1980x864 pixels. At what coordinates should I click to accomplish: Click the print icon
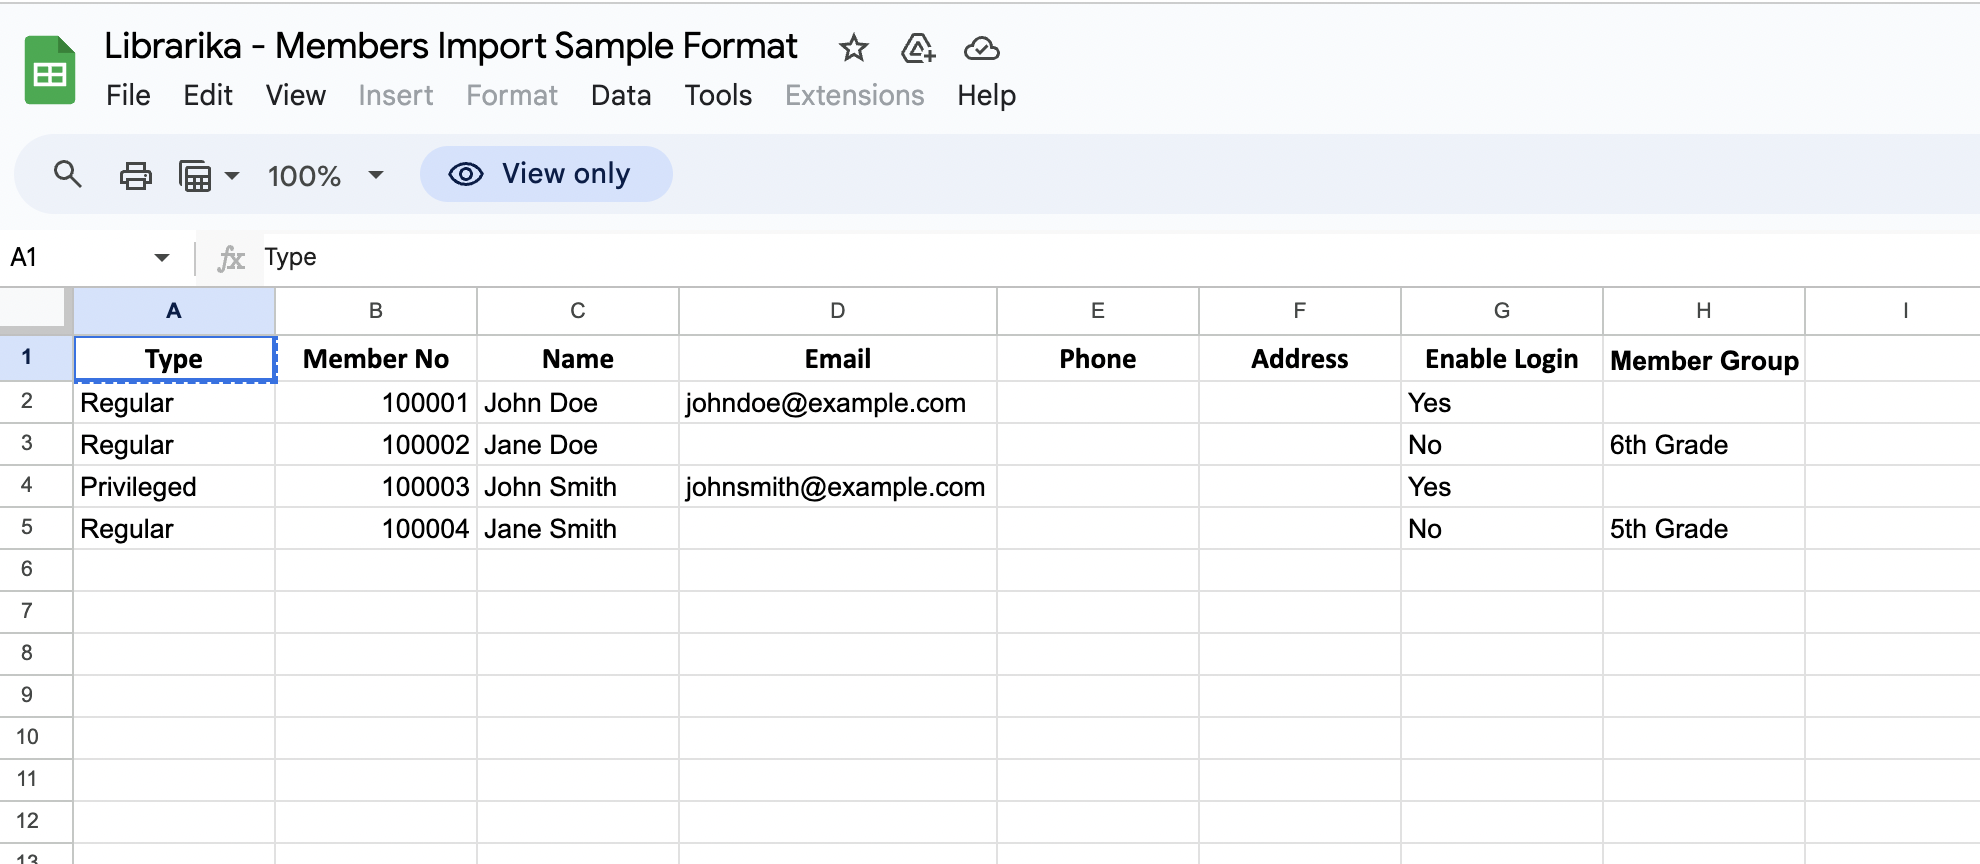point(135,176)
